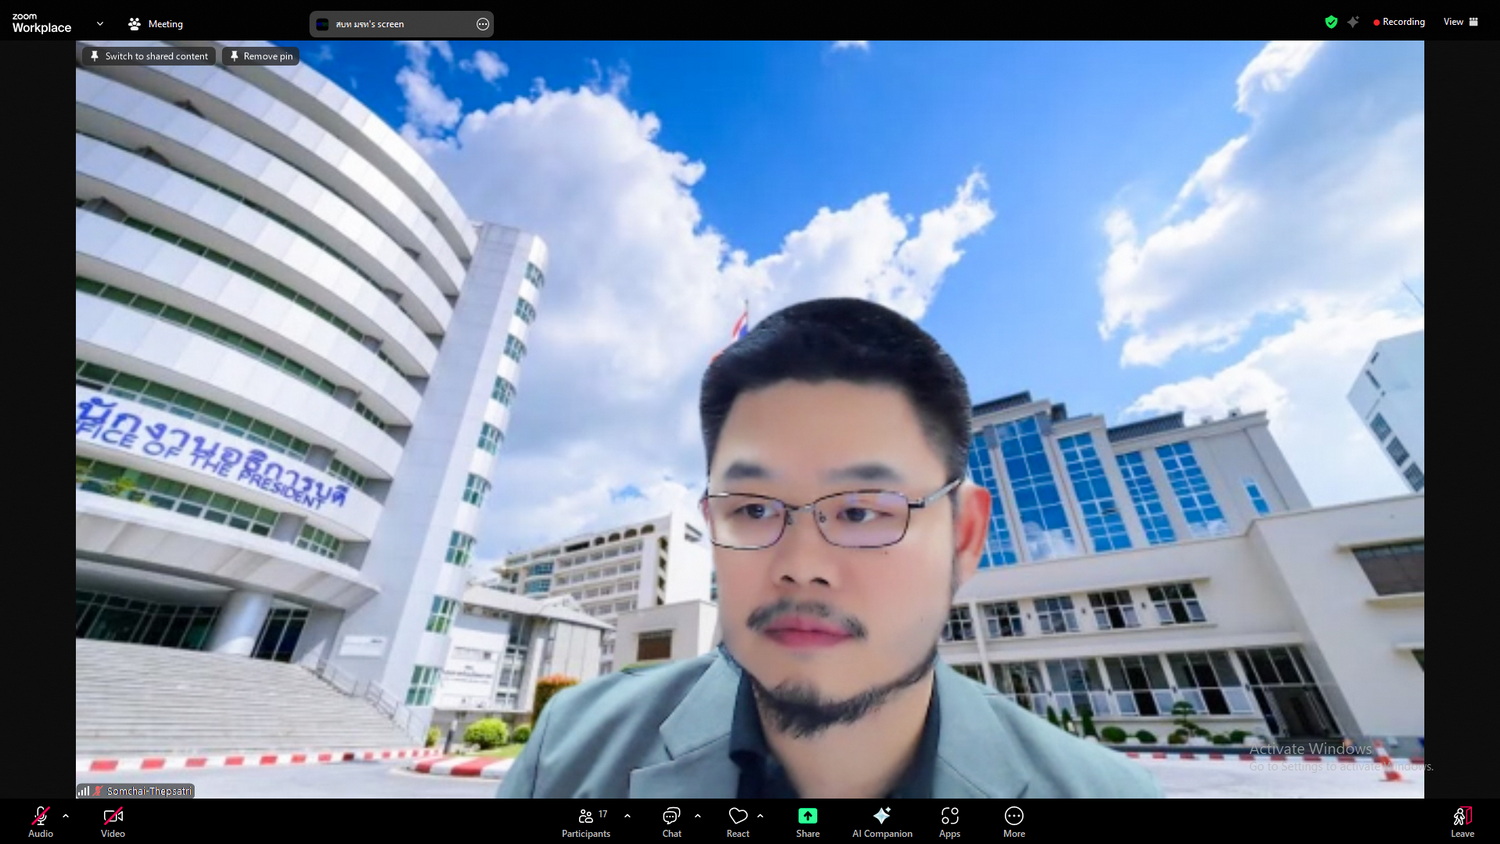1500x844 pixels.
Task: Expand the Participants options arrow
Action: point(627,816)
